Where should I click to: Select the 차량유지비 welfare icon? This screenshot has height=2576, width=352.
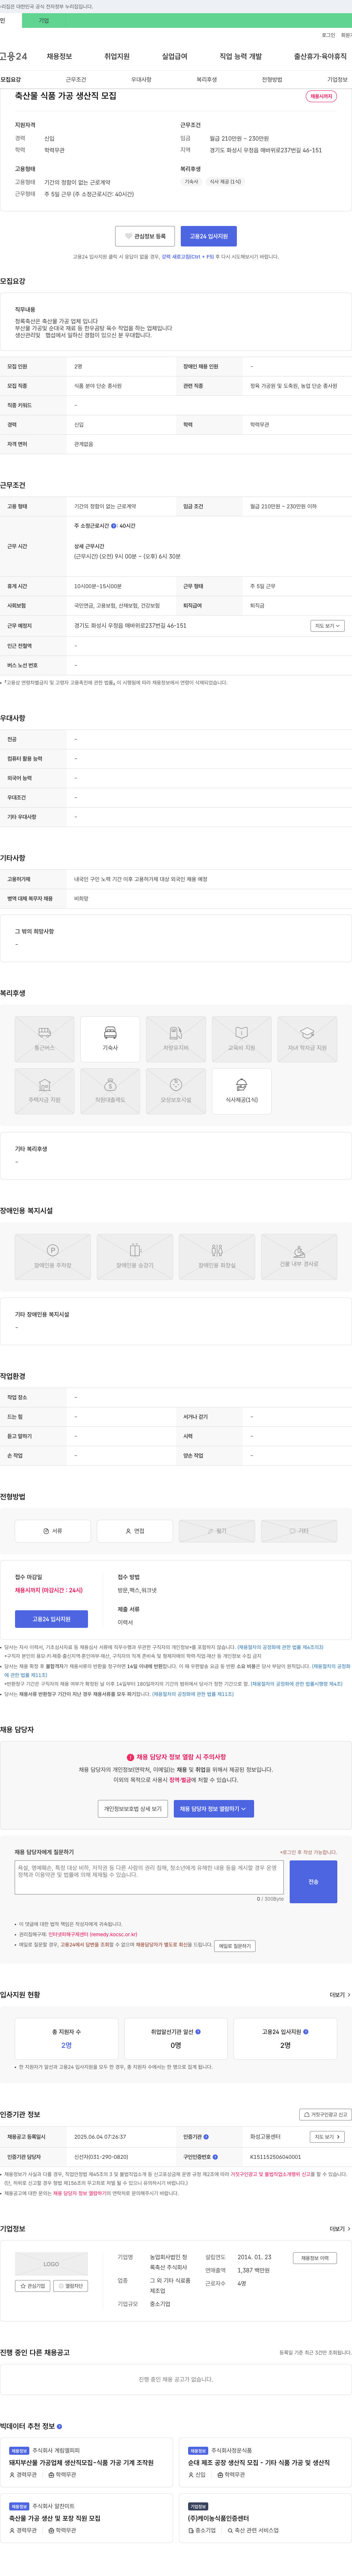[x=176, y=1039]
